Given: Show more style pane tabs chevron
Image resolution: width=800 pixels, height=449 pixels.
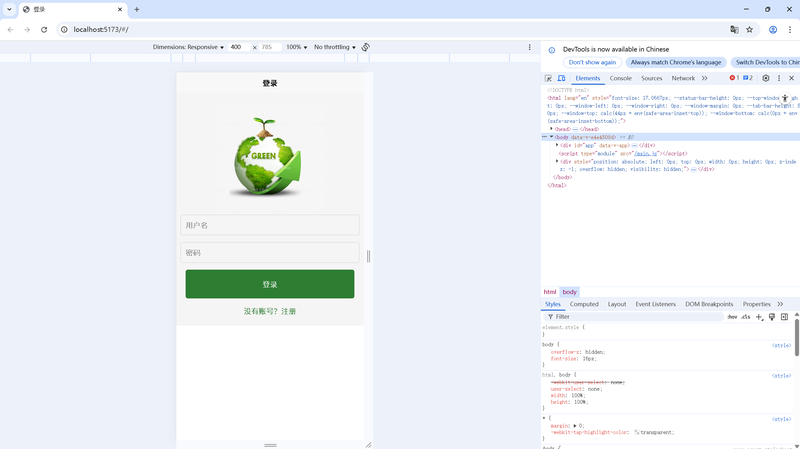Looking at the screenshot, I should pos(780,304).
